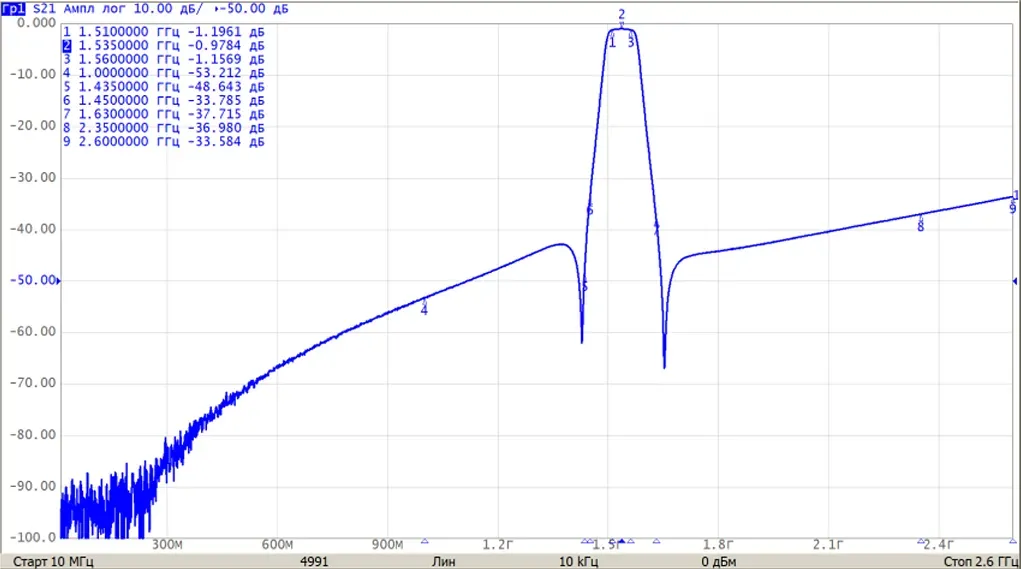Click the 0 дБм power level field

pyautogui.click(x=719, y=561)
